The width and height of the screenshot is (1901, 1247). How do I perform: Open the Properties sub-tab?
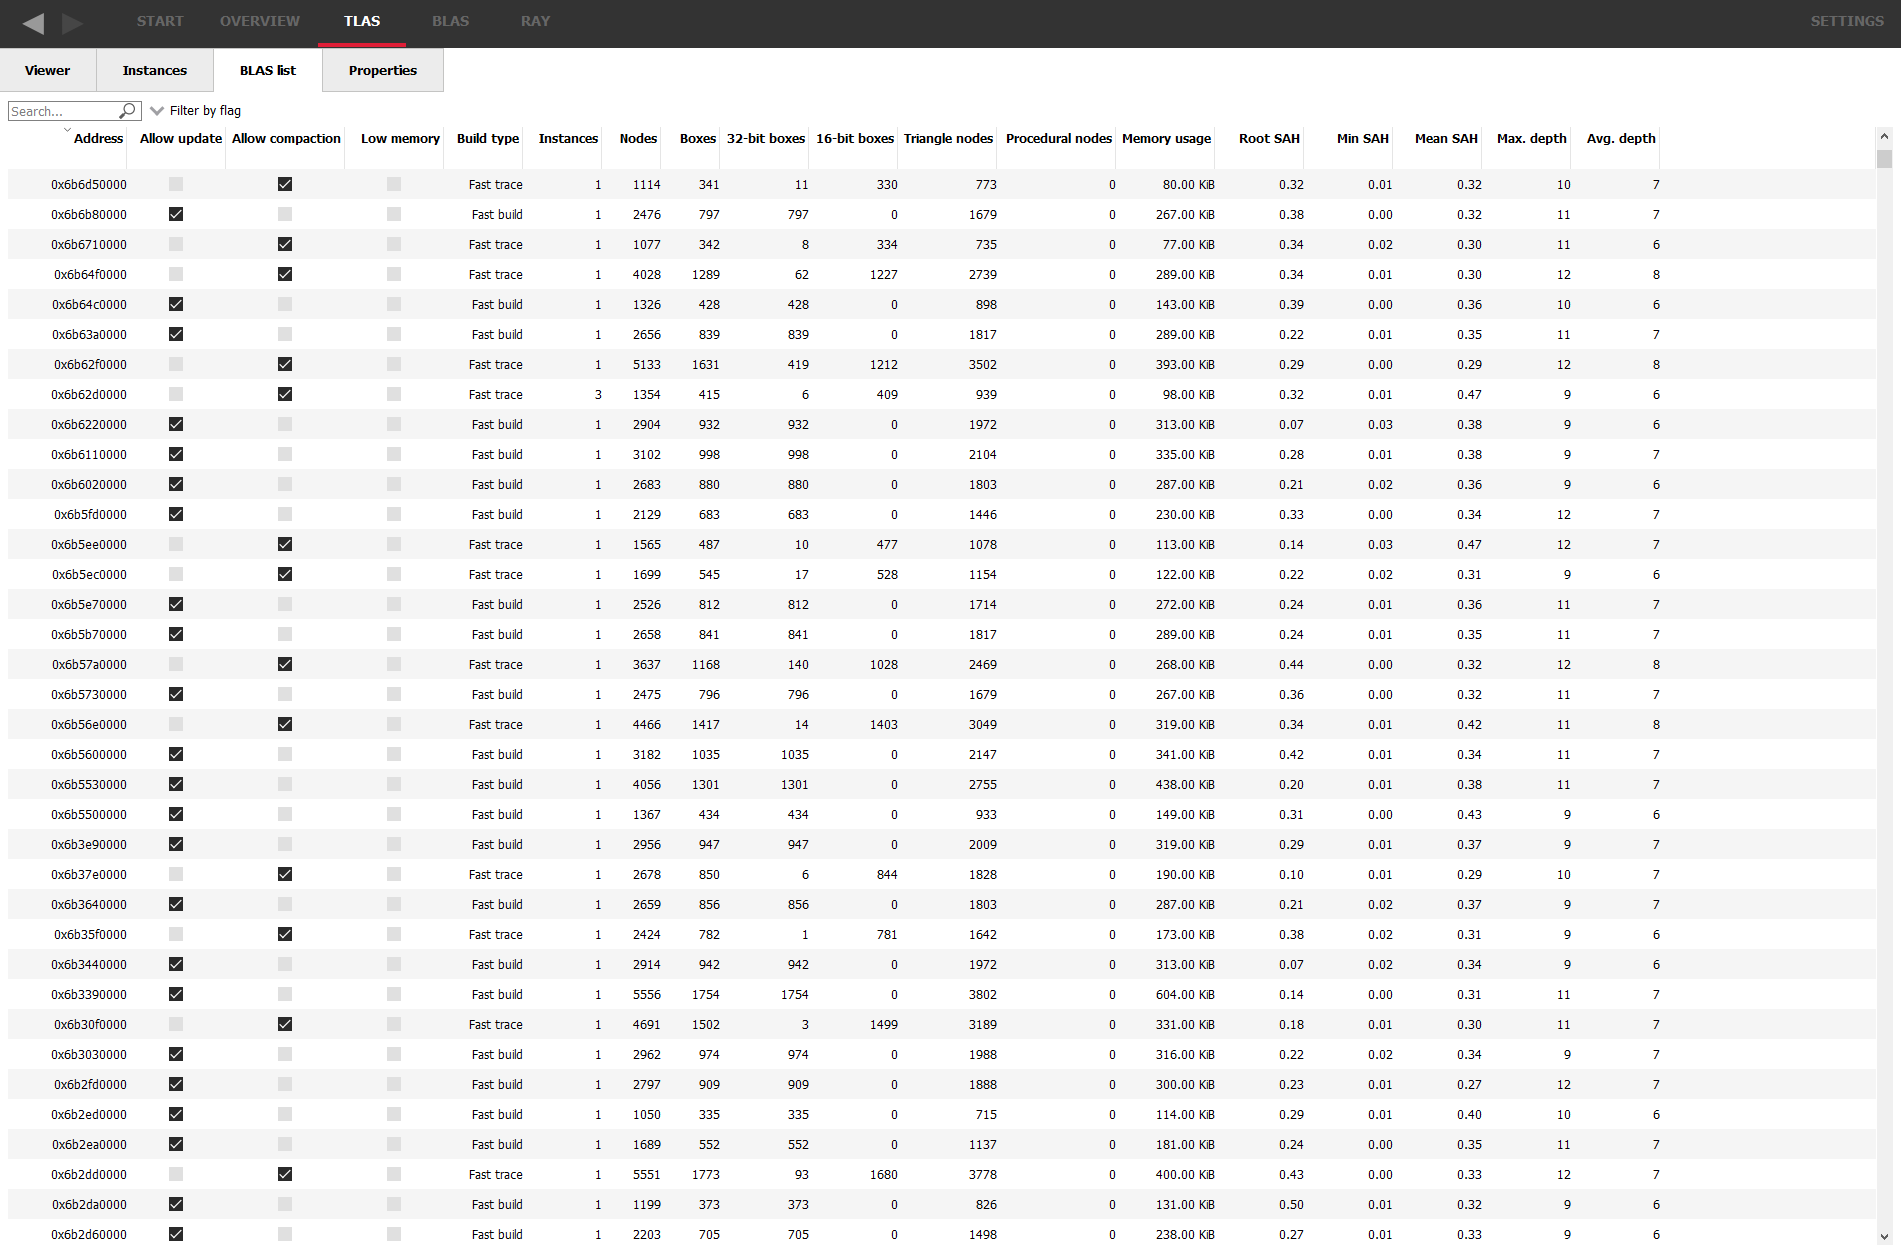382,70
